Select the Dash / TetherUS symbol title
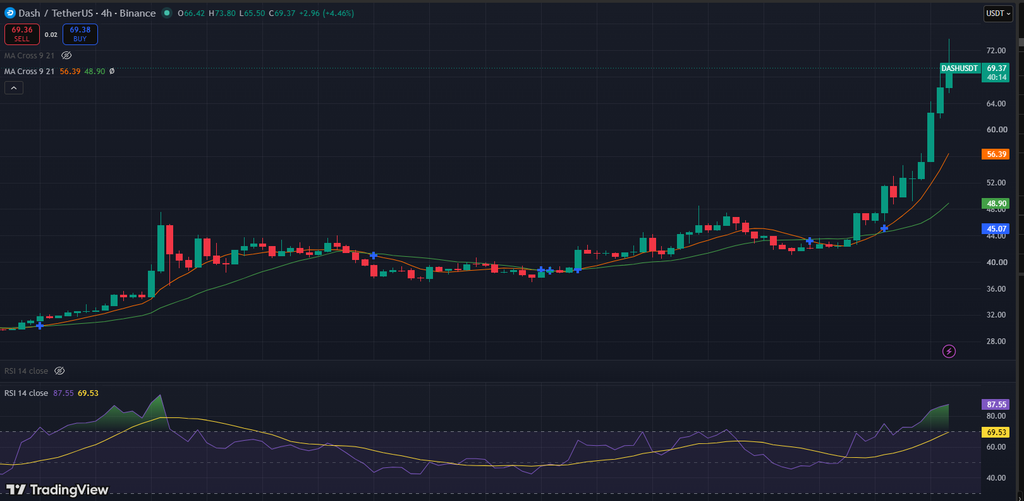This screenshot has width=1024, height=501. [54, 13]
